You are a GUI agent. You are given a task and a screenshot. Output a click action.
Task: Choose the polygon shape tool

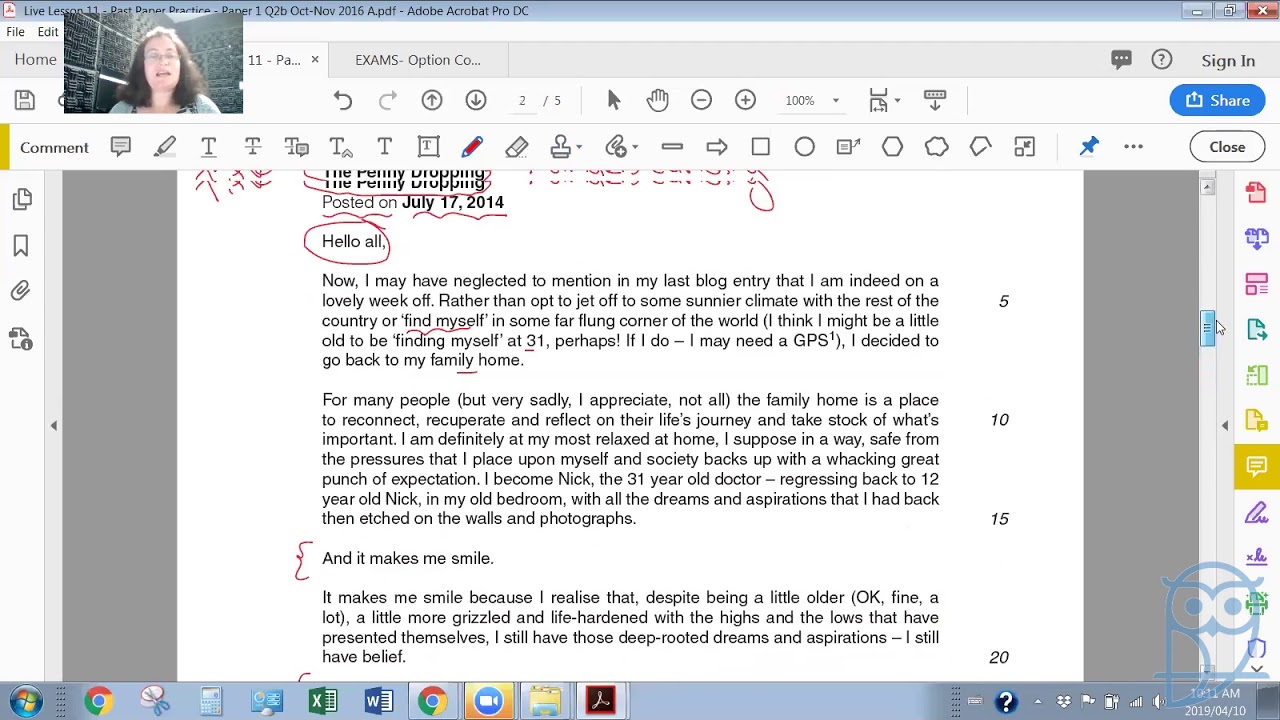point(893,147)
